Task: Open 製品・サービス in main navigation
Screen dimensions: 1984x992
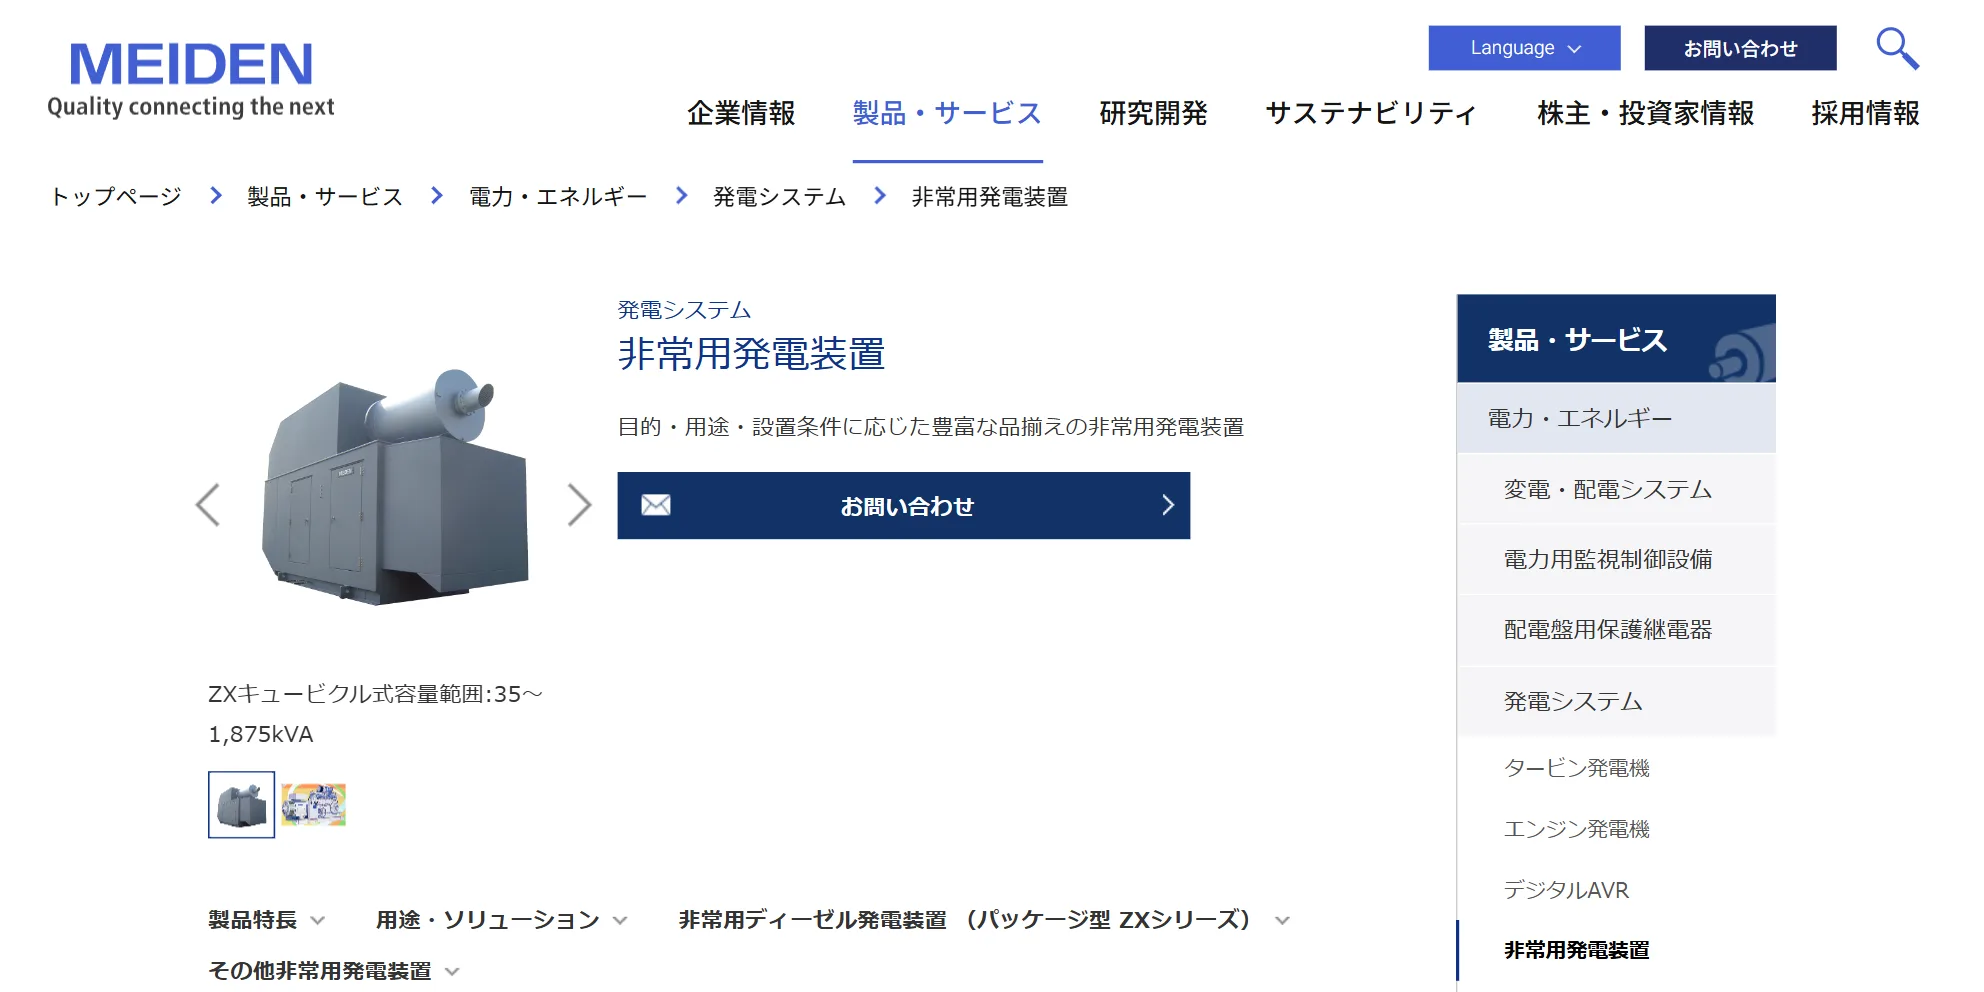Action: click(947, 113)
